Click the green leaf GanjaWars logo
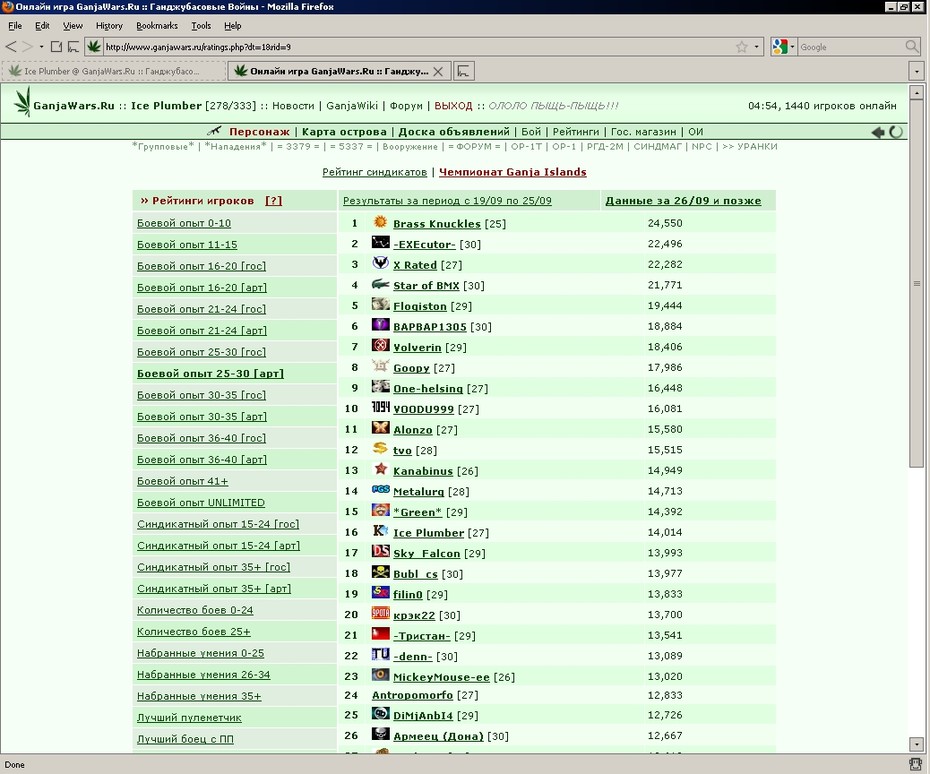The image size is (930, 774). click(23, 101)
